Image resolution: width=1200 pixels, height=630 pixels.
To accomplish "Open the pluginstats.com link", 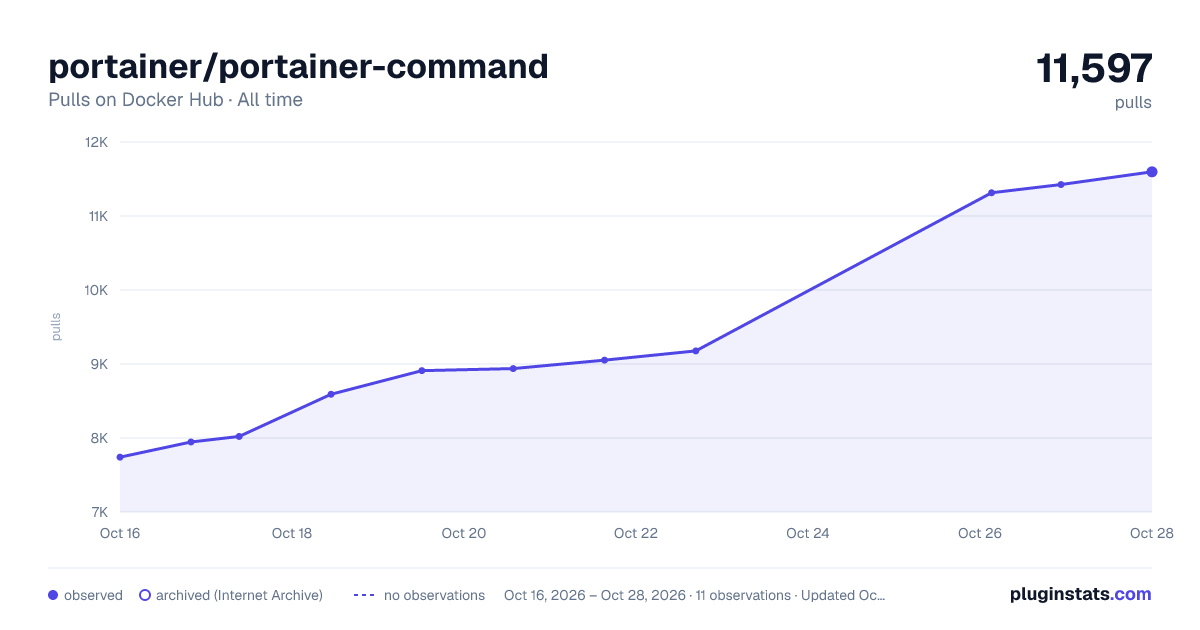I will click(1081, 594).
